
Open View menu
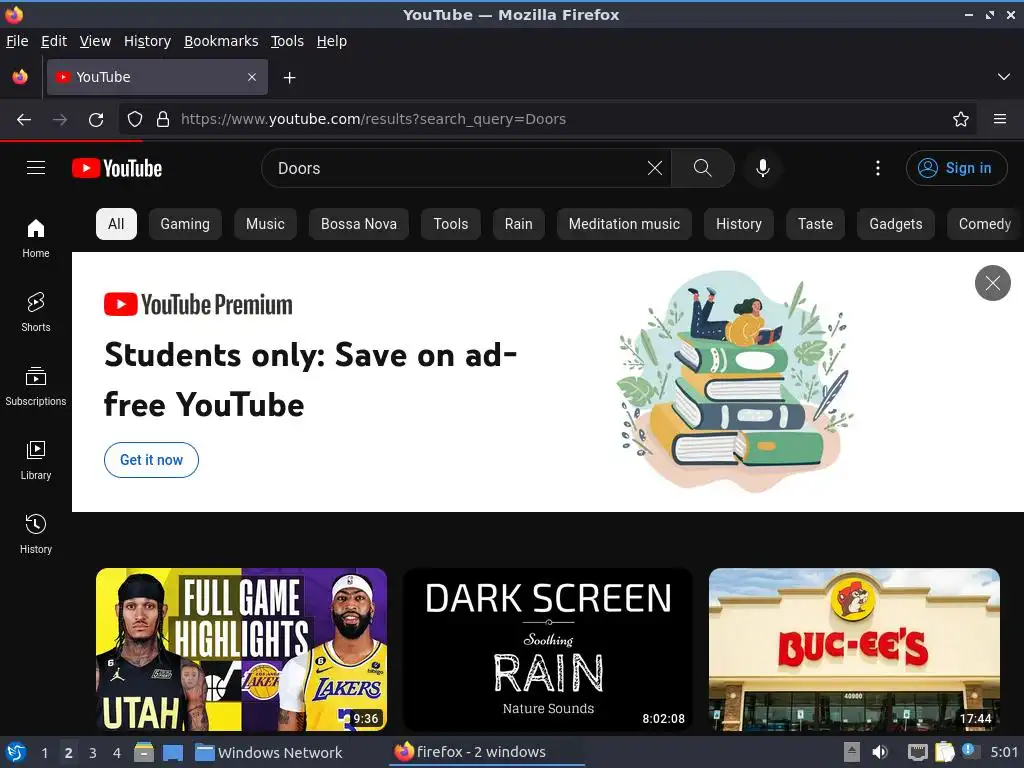(95, 41)
